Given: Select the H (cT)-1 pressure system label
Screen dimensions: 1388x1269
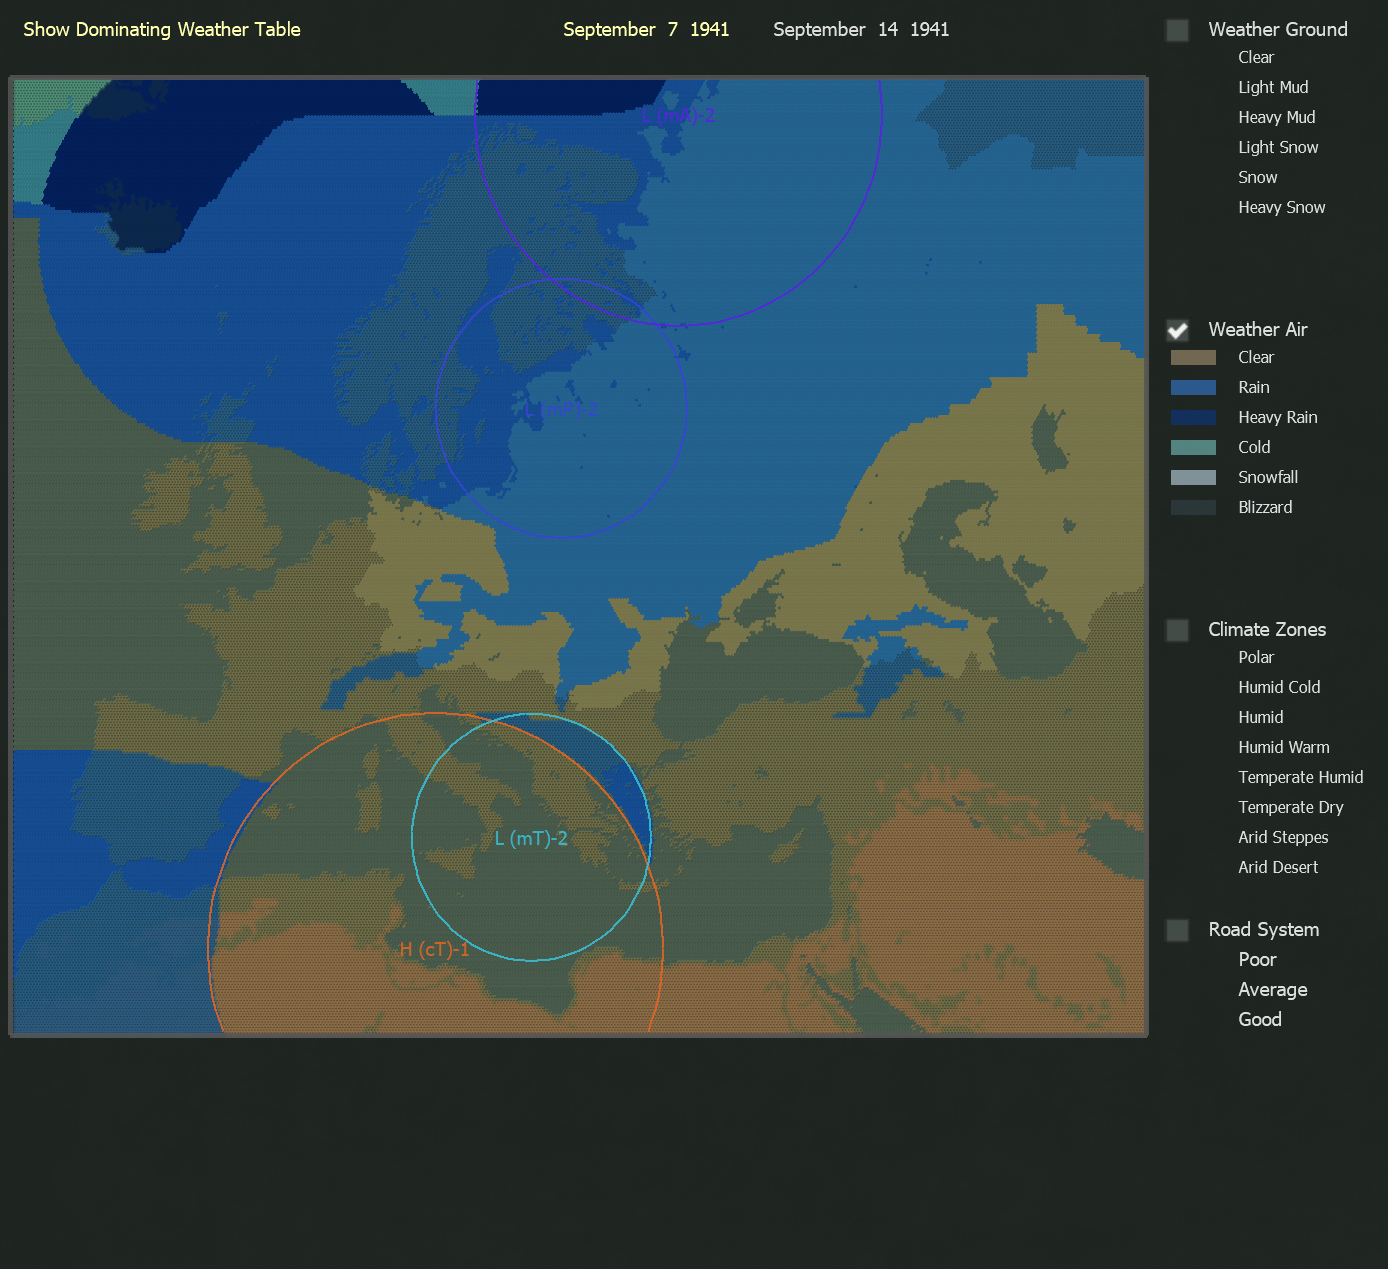Looking at the screenshot, I should point(434,950).
